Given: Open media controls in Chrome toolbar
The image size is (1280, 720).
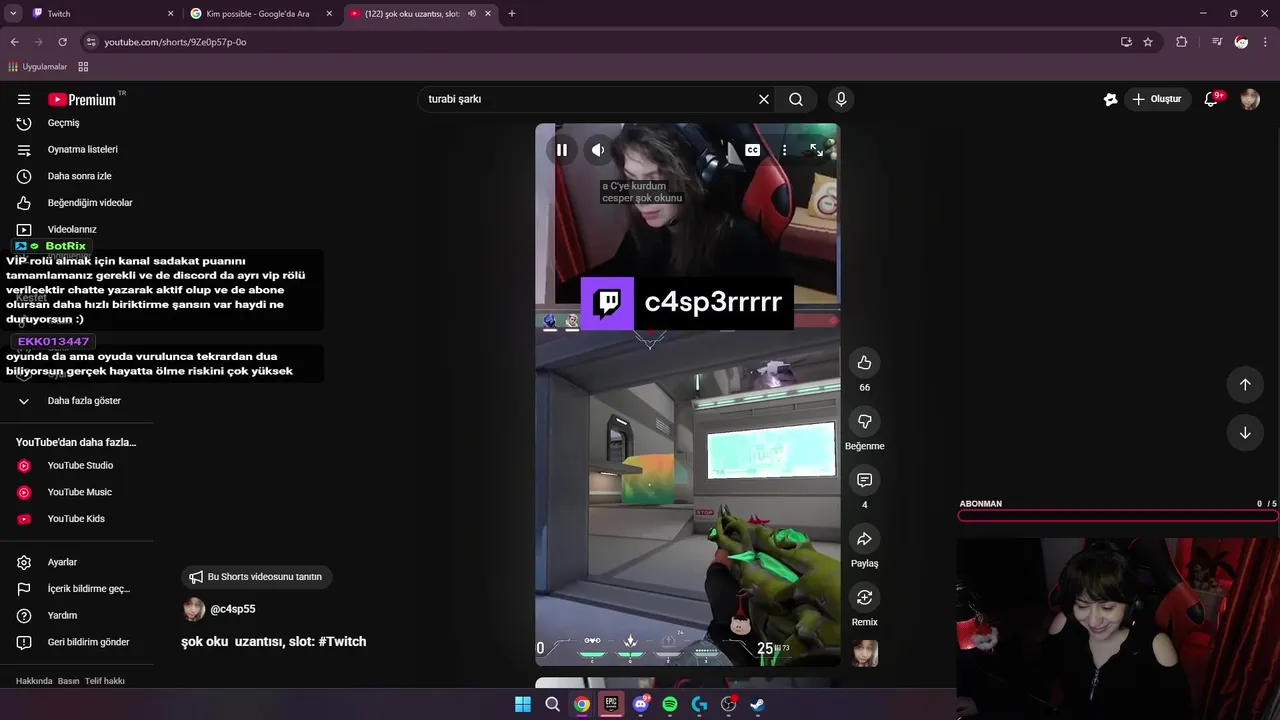Looking at the screenshot, I should pos(1217,42).
